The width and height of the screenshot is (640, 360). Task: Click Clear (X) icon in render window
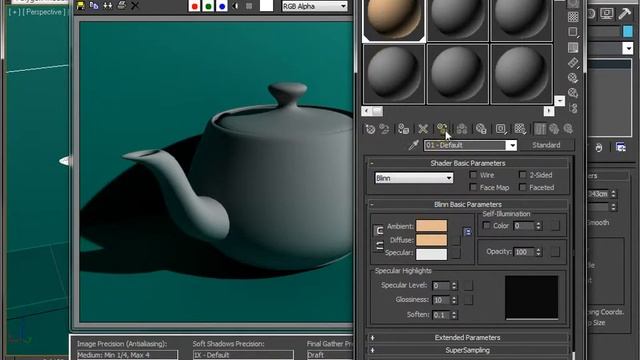pyautogui.click(x=135, y=5)
